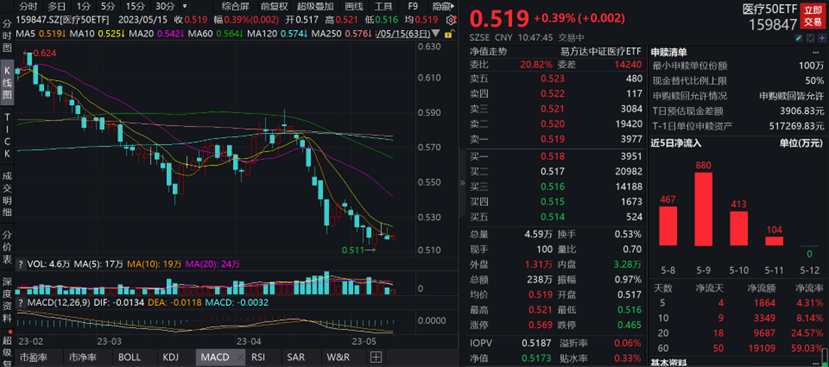829x367 pixels.
Task: Select the 15分 period
Action: [135, 6]
